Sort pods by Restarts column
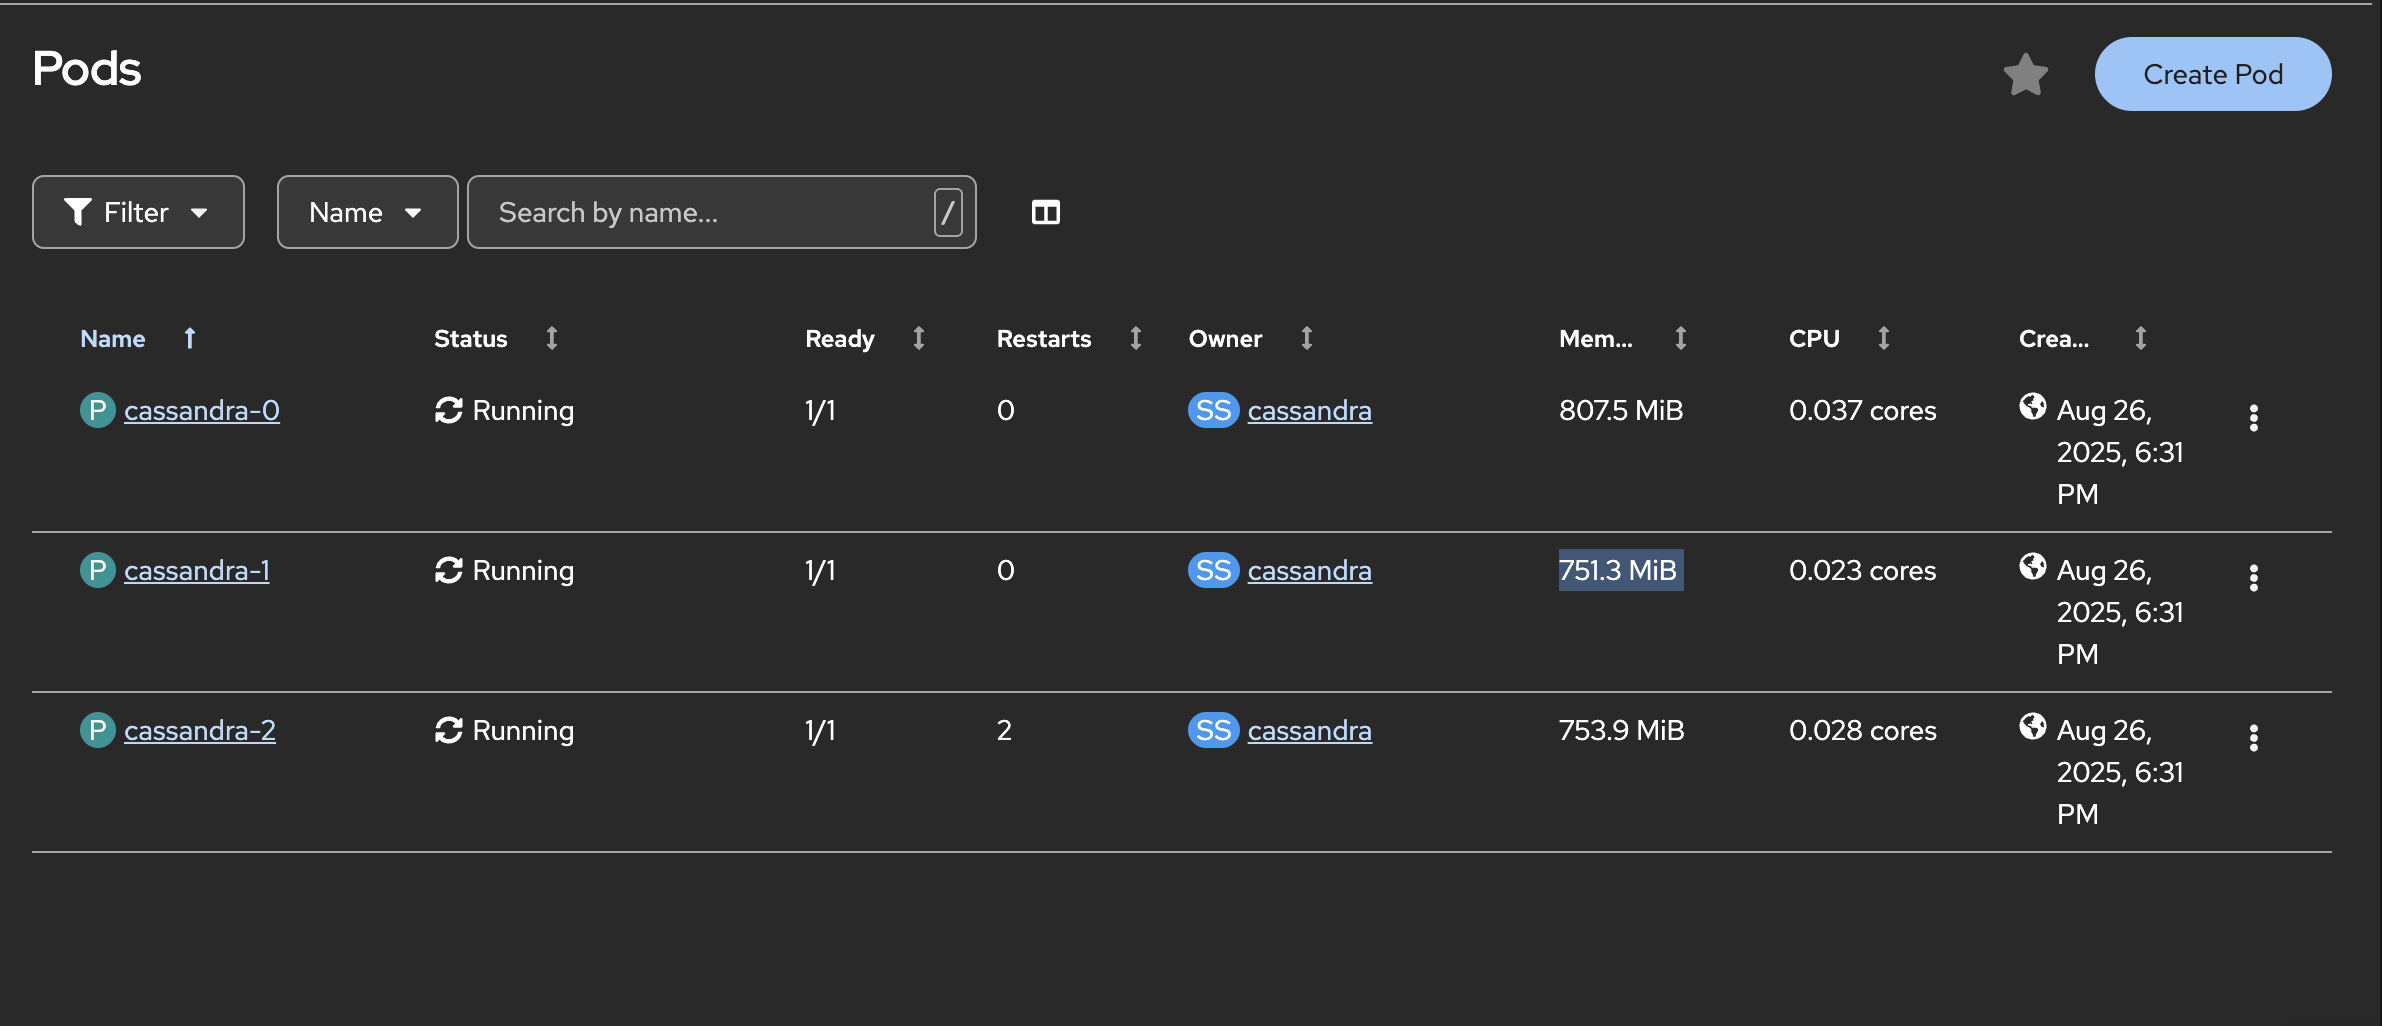The width and height of the screenshot is (2382, 1026). point(1043,339)
